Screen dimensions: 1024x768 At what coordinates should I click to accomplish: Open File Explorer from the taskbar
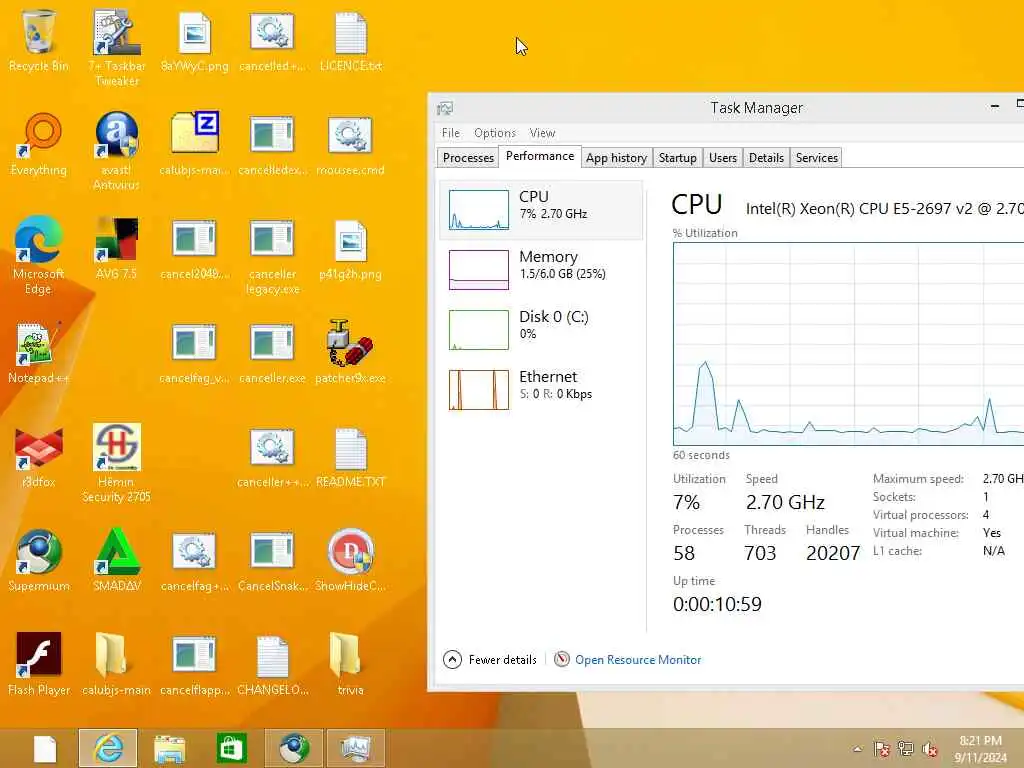(170, 748)
